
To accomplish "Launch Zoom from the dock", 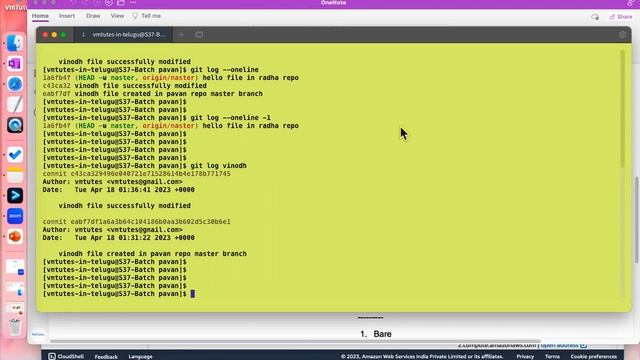I will 15,216.
